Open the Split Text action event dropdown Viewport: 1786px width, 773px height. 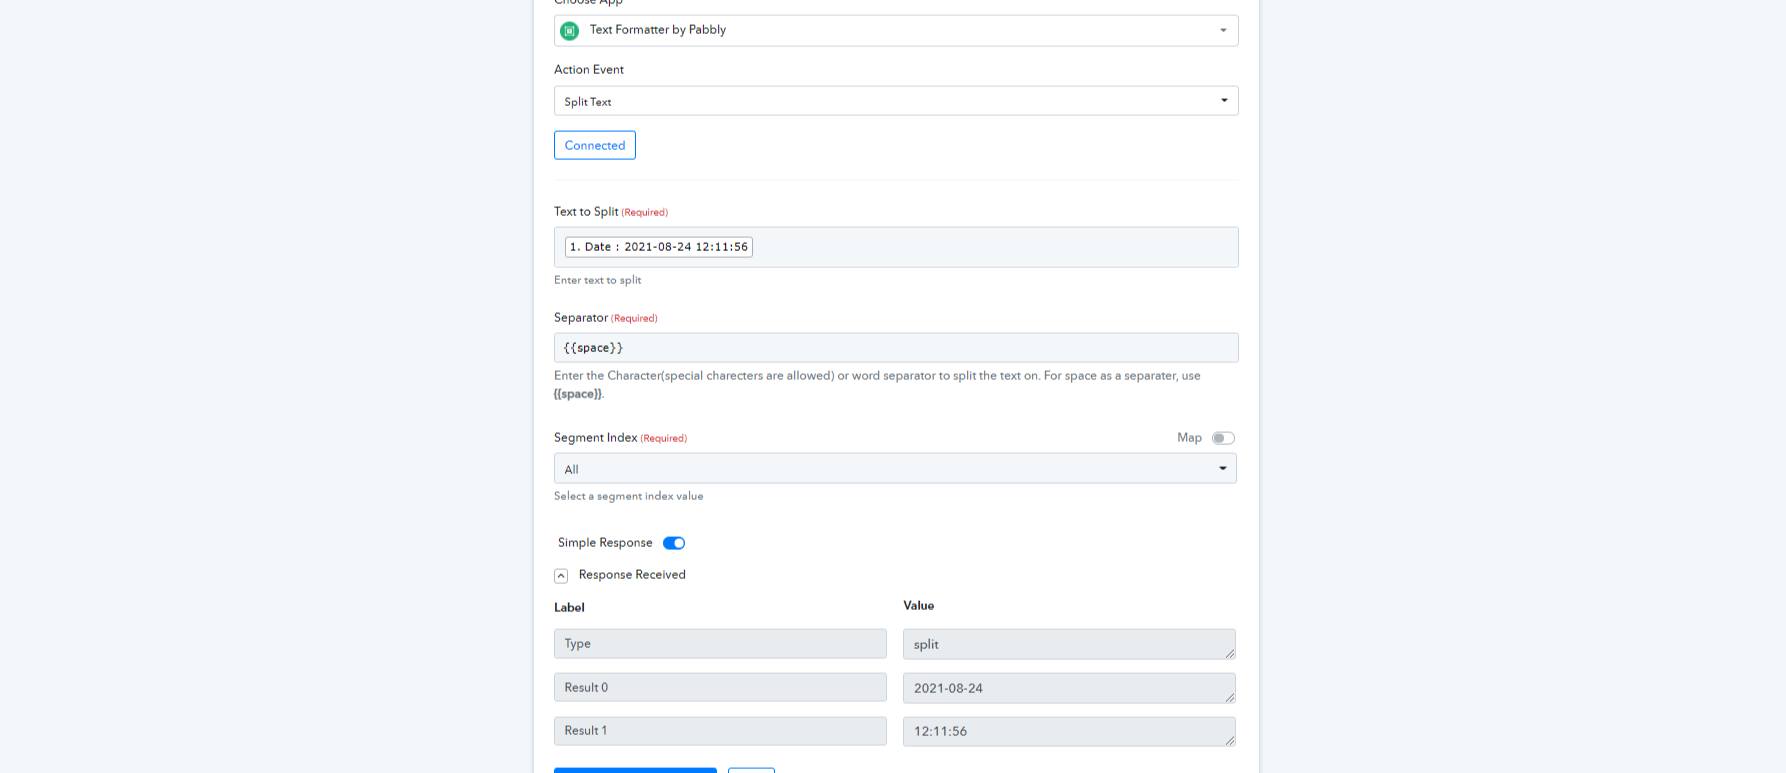coord(896,101)
